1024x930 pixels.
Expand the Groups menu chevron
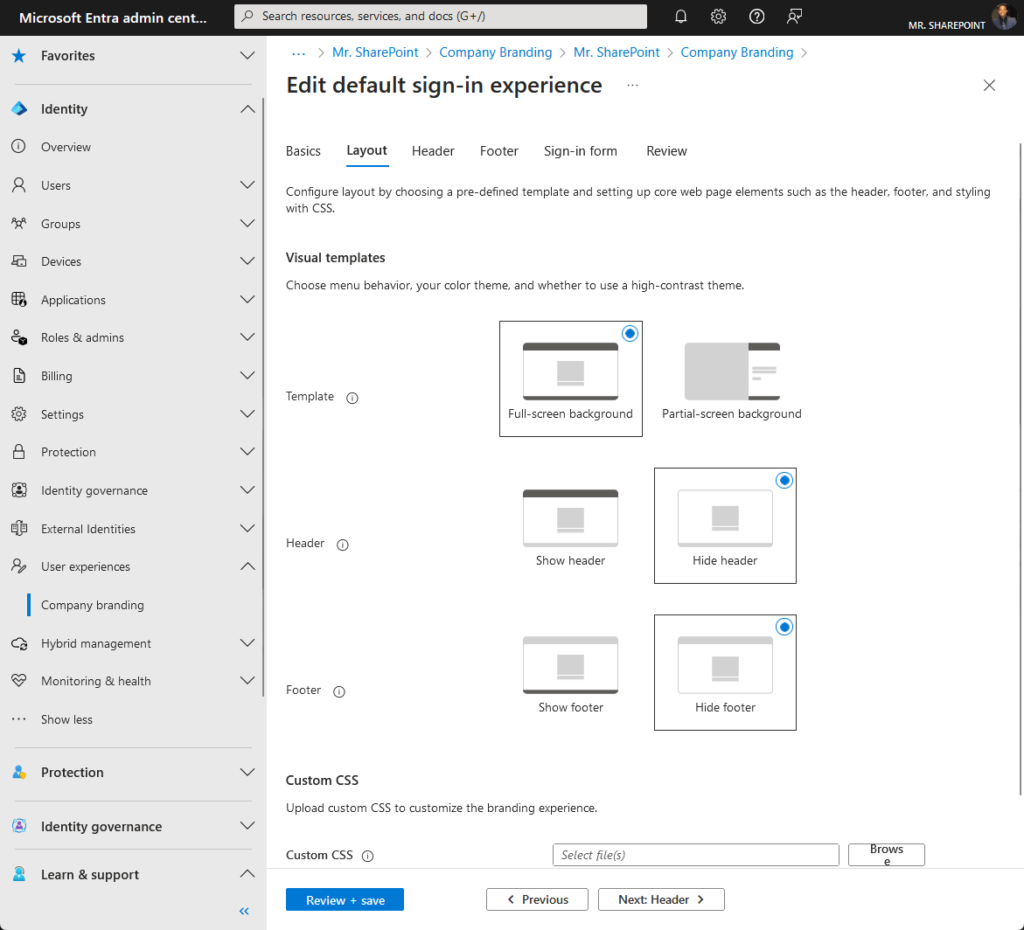click(x=247, y=223)
